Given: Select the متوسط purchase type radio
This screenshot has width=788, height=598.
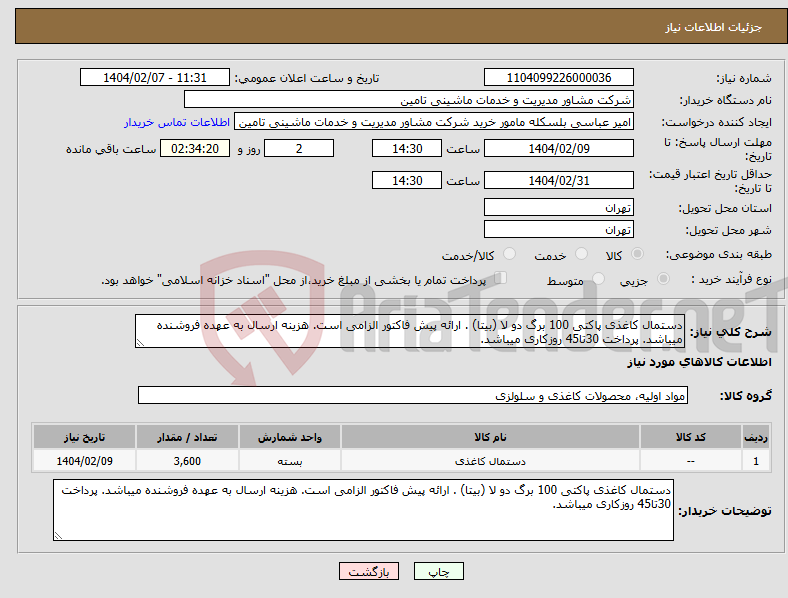Looking at the screenshot, I should click(598, 278).
